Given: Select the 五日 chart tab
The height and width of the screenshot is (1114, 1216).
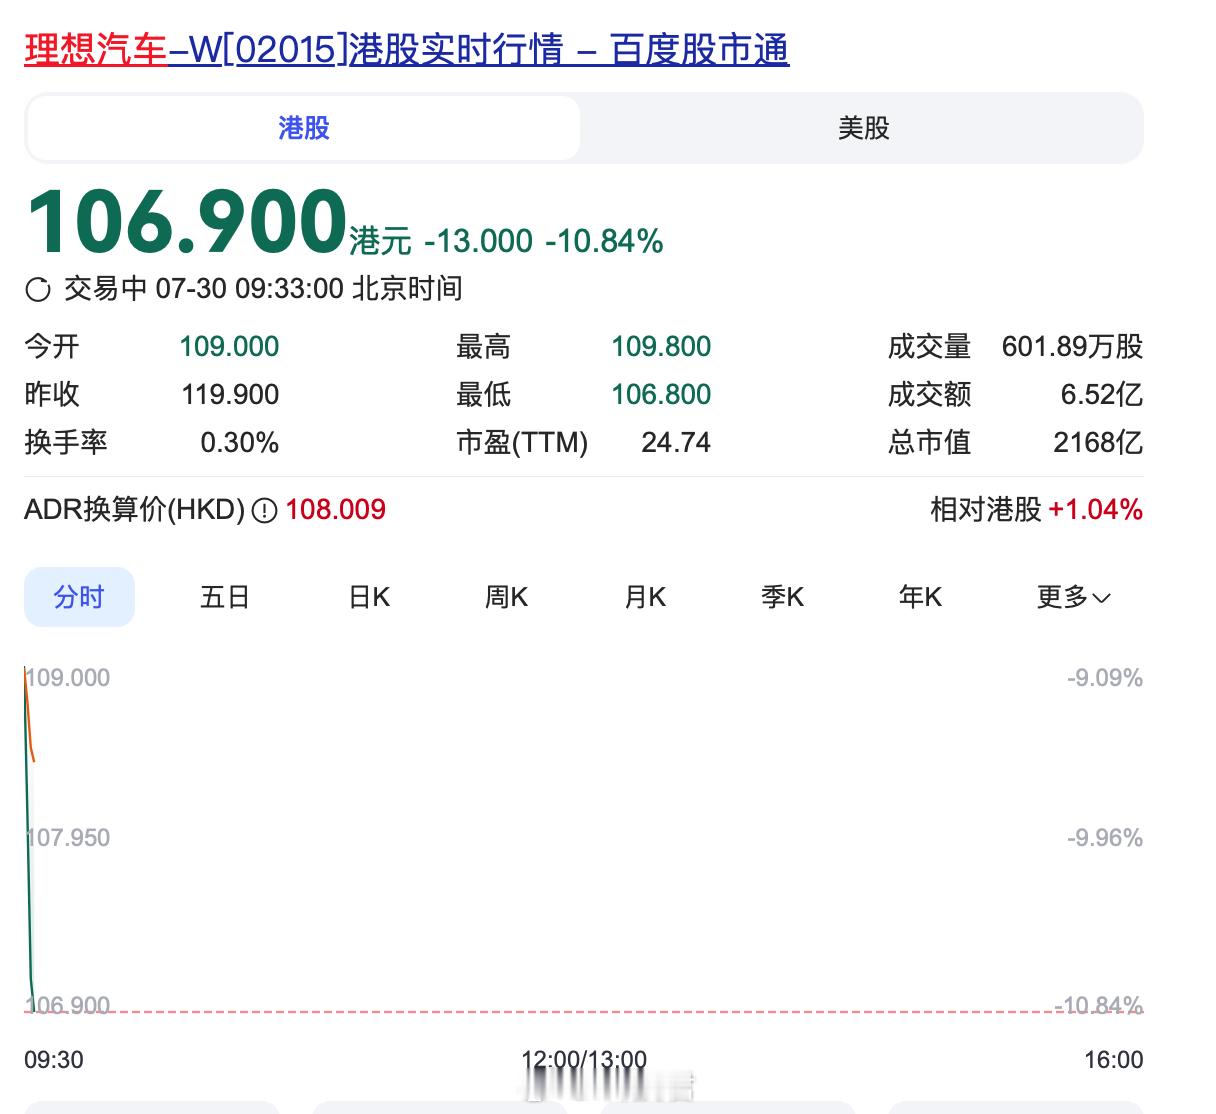Looking at the screenshot, I should (225, 597).
